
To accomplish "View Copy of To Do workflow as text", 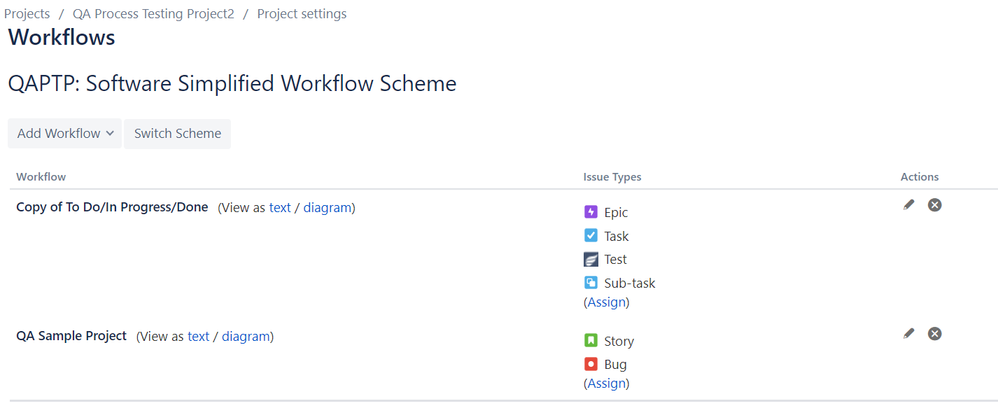I will (x=280, y=207).
